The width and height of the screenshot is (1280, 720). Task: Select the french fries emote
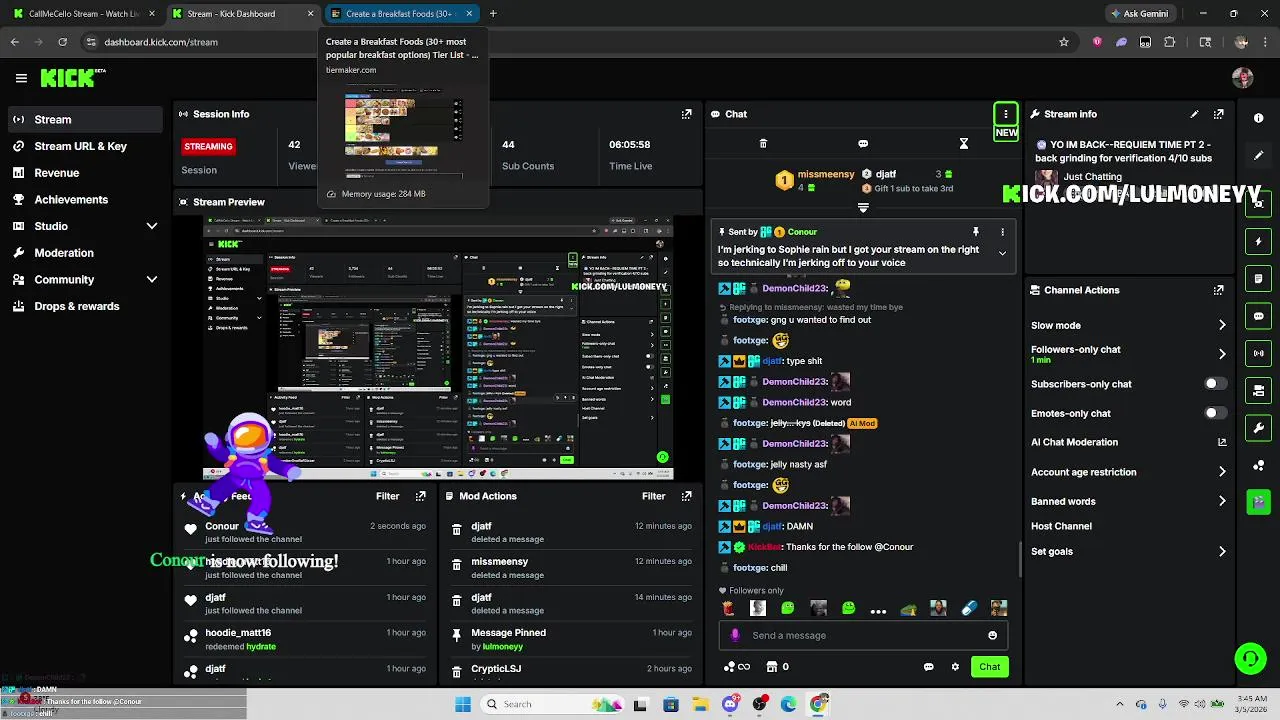point(728,608)
